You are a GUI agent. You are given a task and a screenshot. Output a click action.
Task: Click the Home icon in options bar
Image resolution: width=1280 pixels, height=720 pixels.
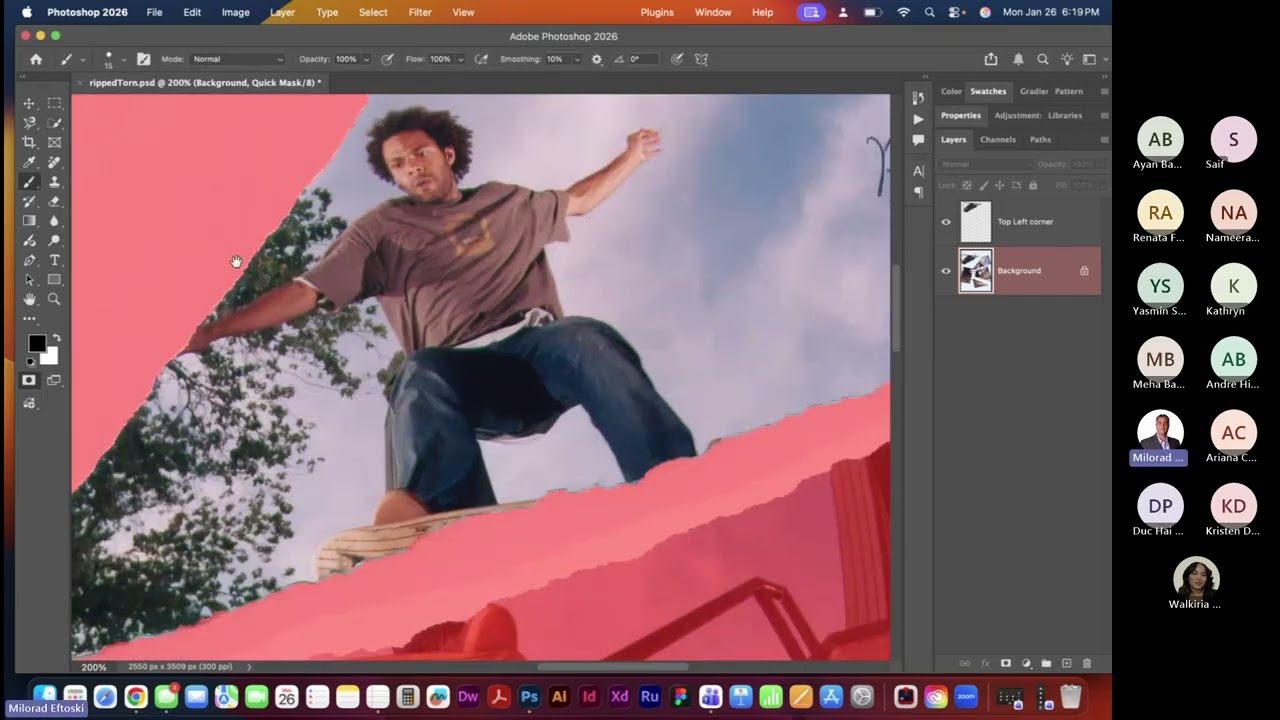tap(36, 59)
